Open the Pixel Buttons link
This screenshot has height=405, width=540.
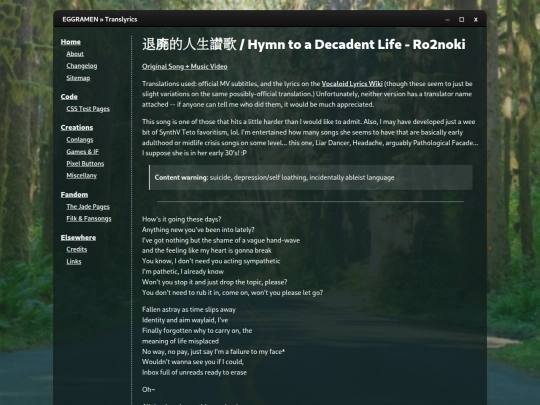(x=85, y=164)
